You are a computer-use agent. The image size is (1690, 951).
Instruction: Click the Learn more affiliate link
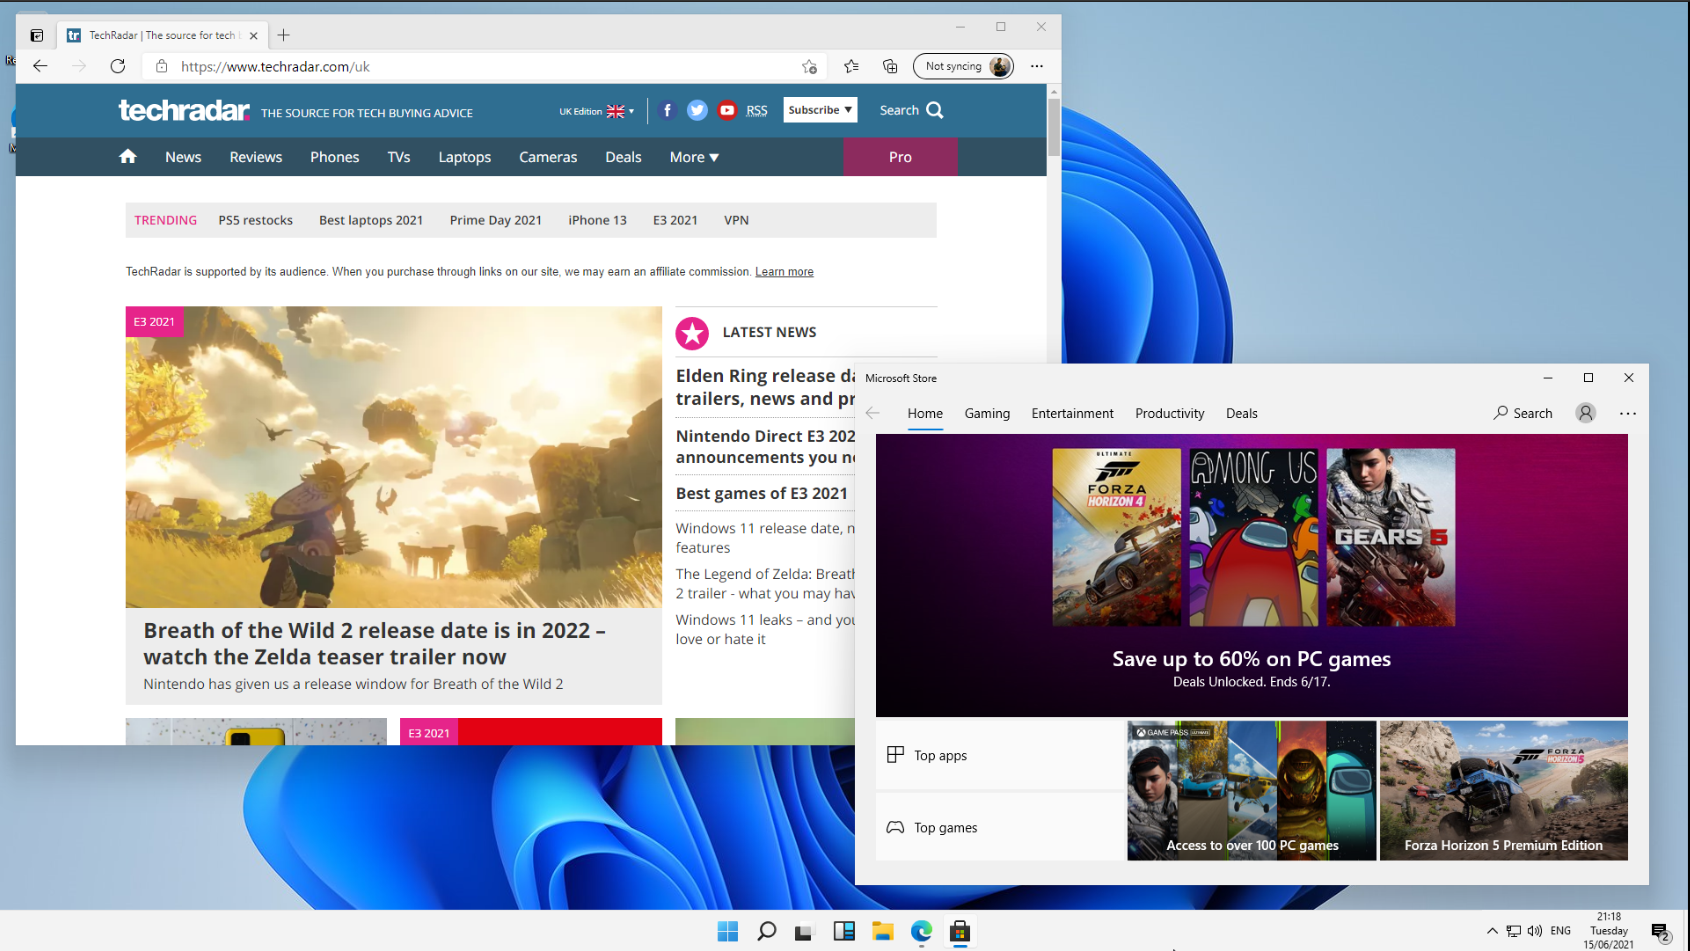[x=784, y=271]
